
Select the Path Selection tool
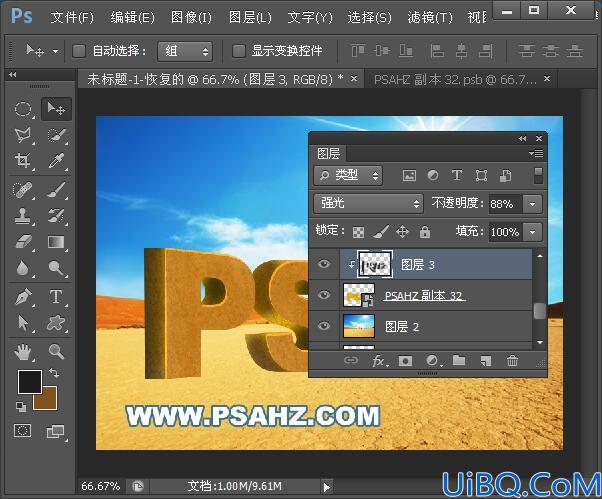23,323
